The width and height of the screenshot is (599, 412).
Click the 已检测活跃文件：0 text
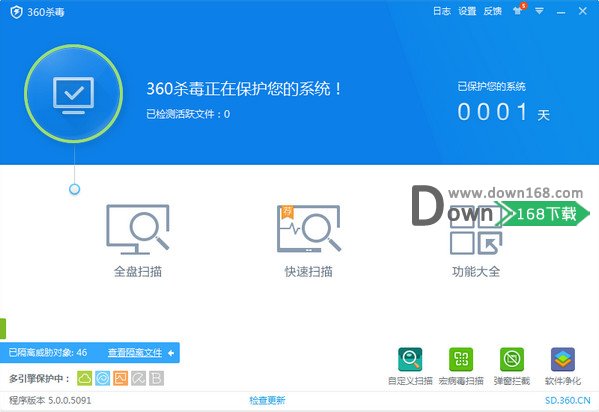(x=188, y=114)
